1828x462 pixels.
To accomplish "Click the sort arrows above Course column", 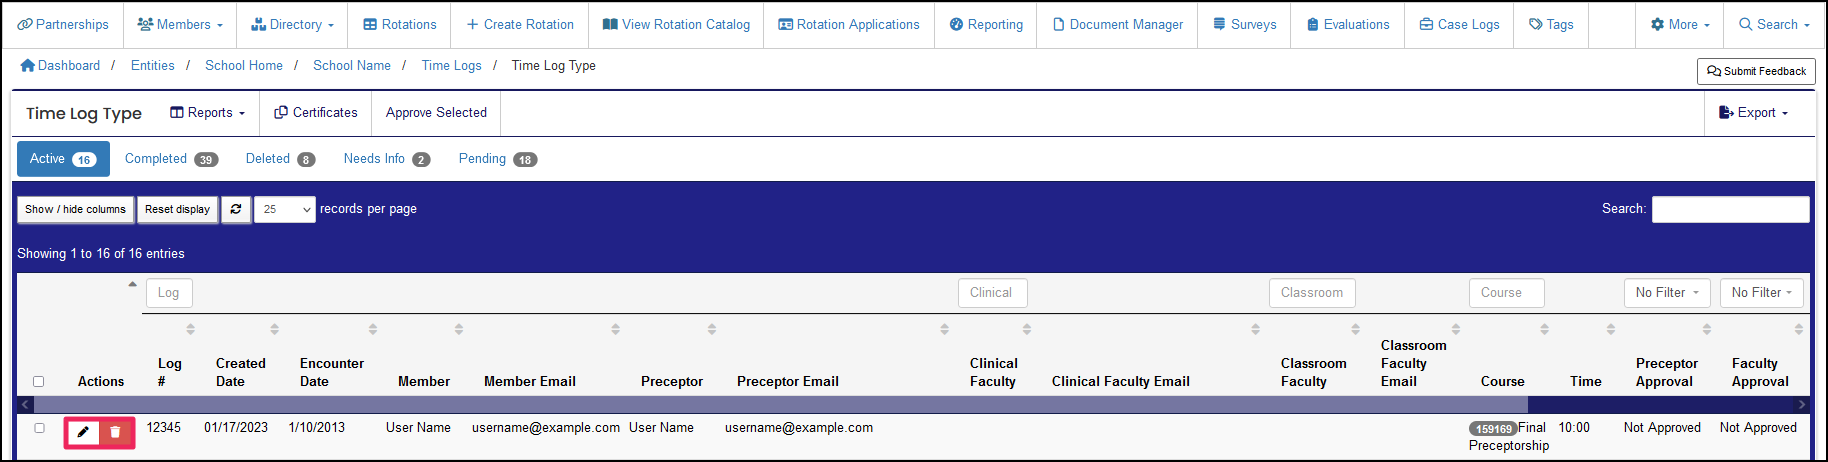I will tap(1544, 329).
